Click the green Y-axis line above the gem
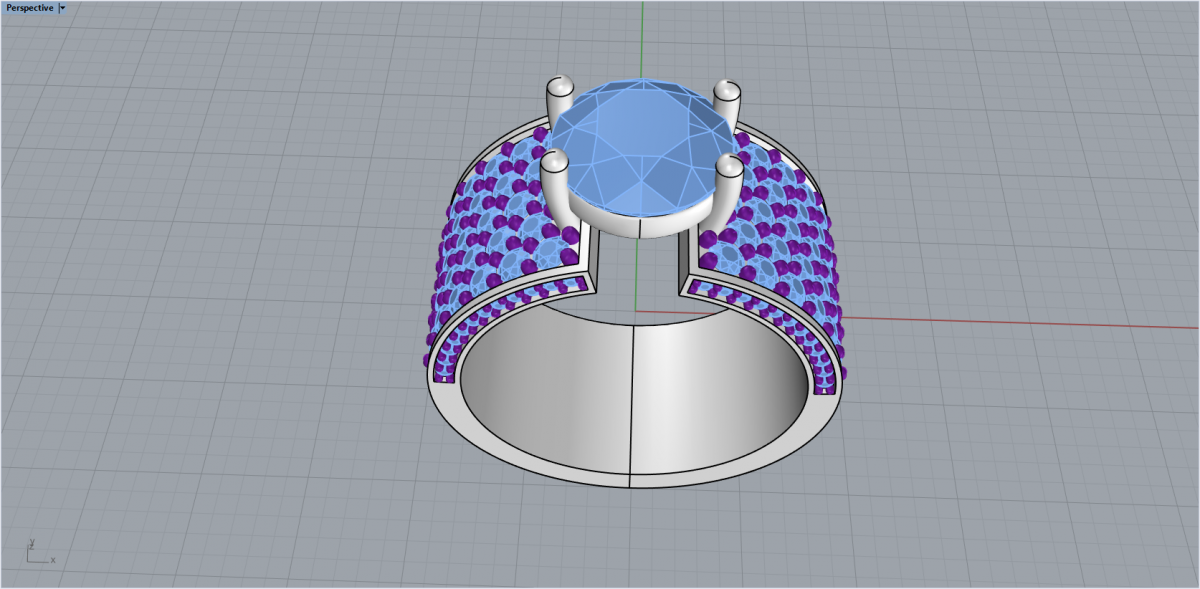The height and width of the screenshot is (589, 1200). [x=642, y=40]
